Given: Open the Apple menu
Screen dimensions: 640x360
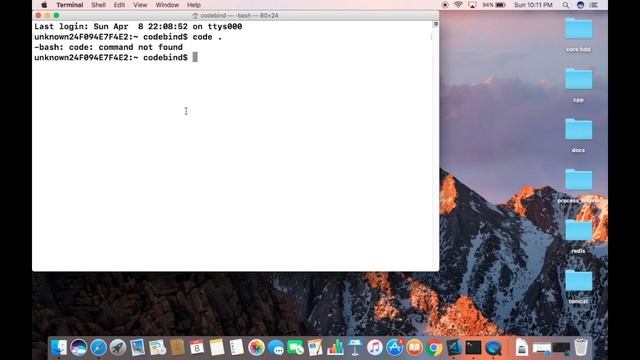Looking at the screenshot, I should (44, 5).
